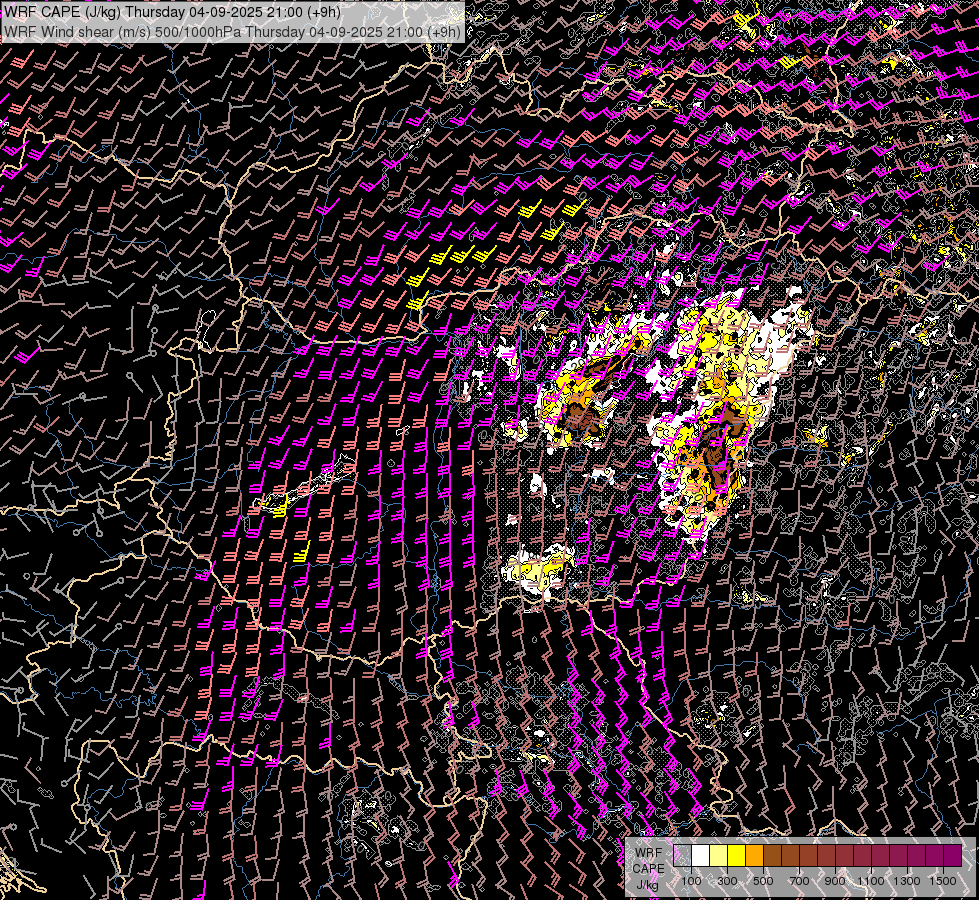Select the pale yellow 200–300 legend swatch
Viewport: 979px width, 900px height.
(719, 856)
